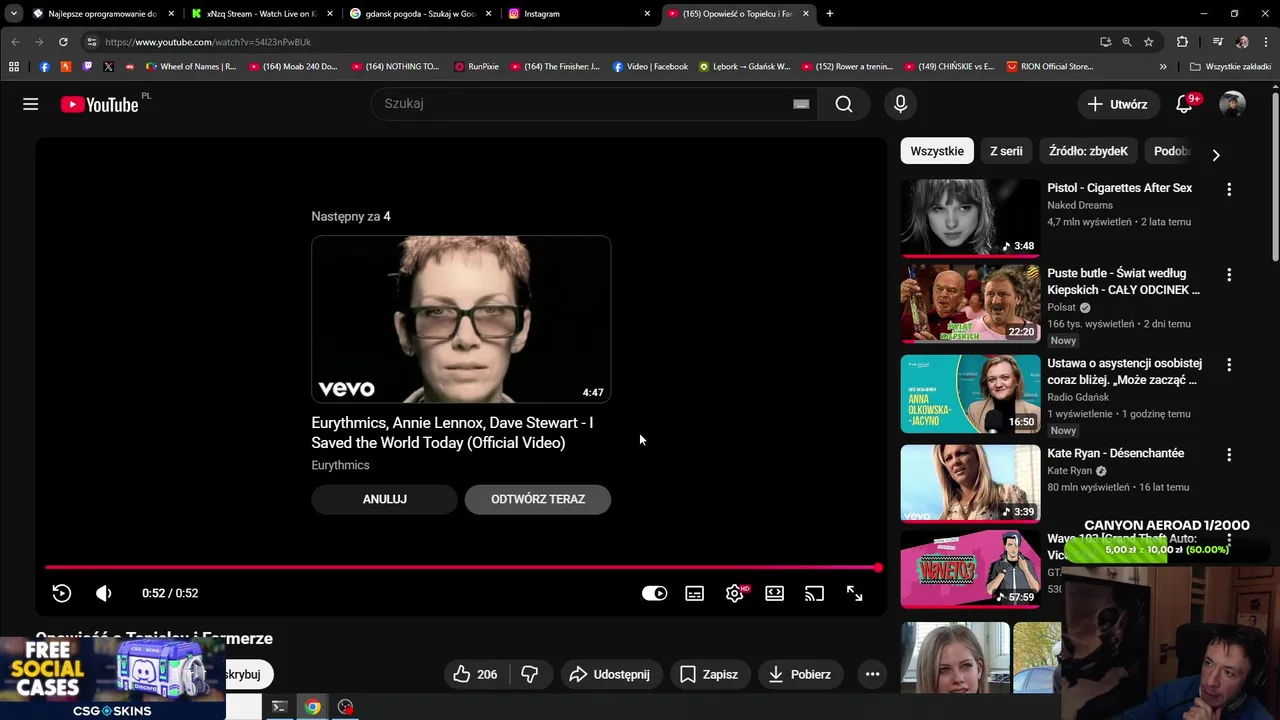
Task: Open a new browser tab
Action: 829,14
